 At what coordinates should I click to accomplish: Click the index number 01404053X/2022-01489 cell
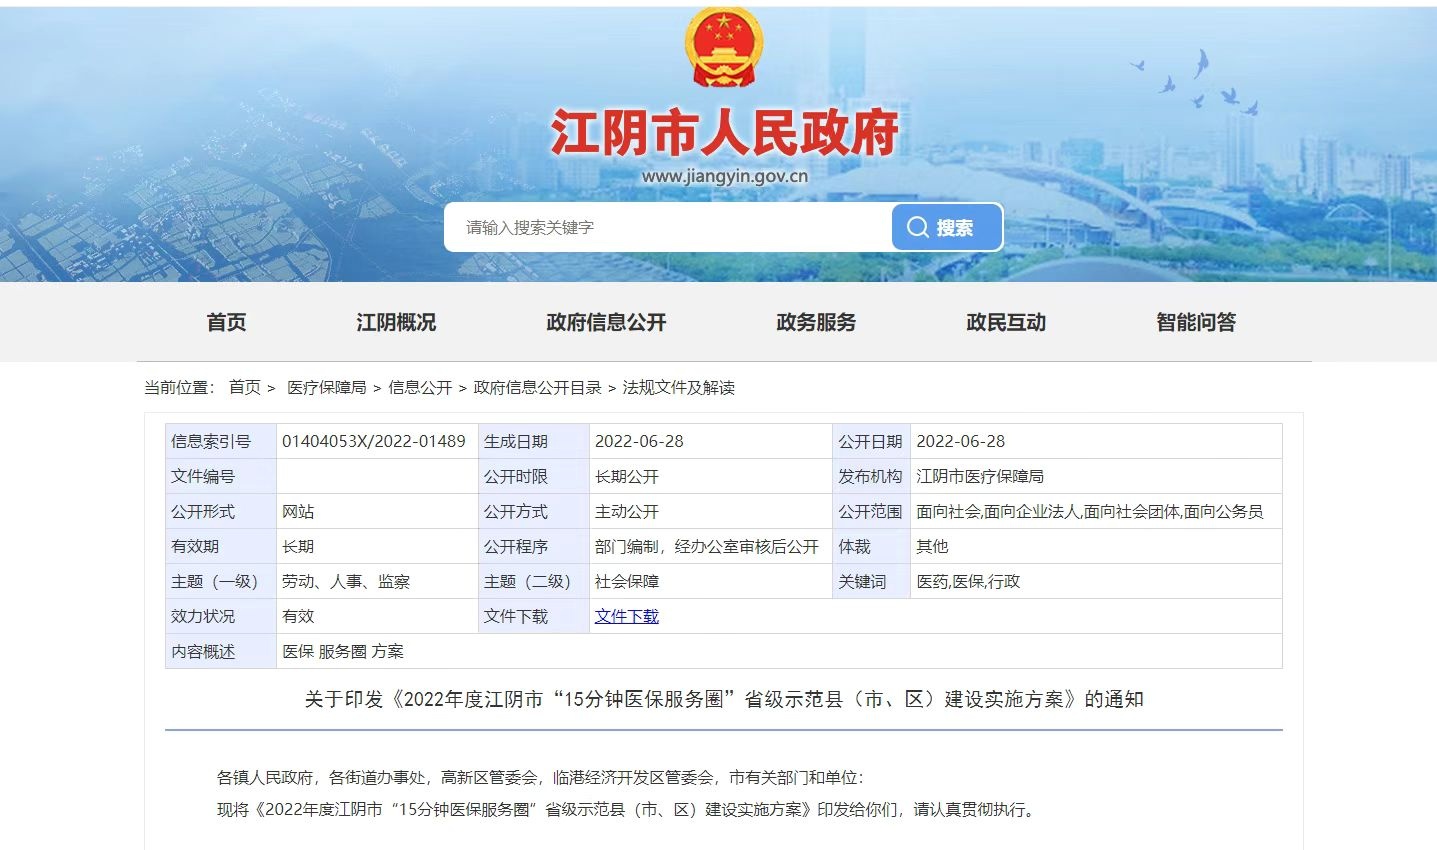tap(374, 442)
